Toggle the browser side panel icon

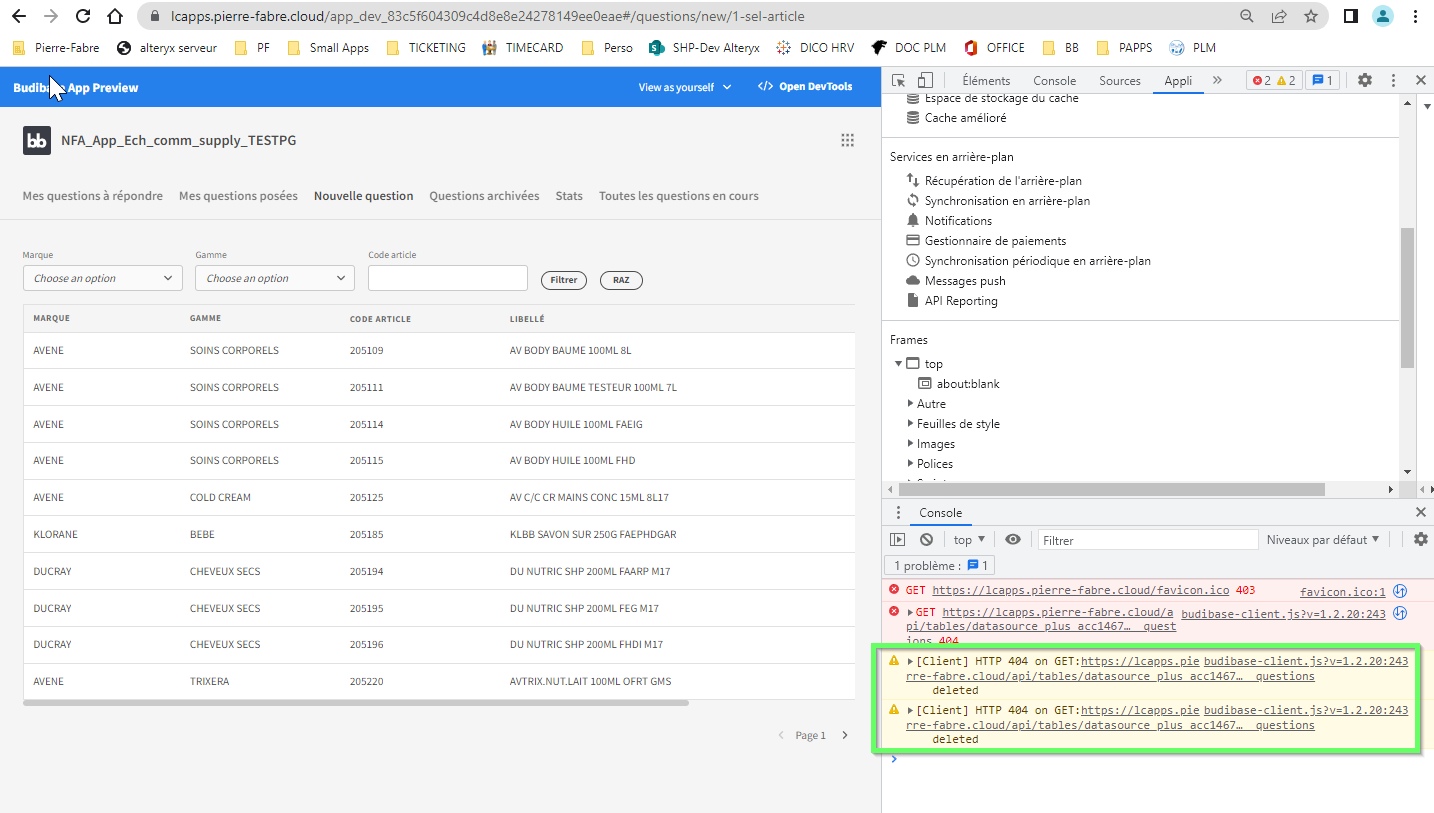pos(1351,16)
